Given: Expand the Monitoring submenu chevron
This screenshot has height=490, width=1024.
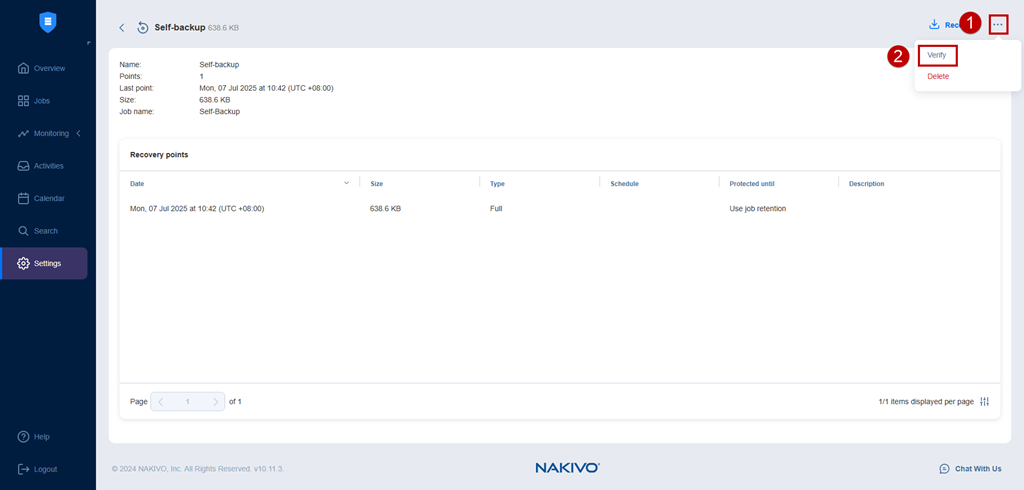Looking at the screenshot, I should tap(78, 133).
